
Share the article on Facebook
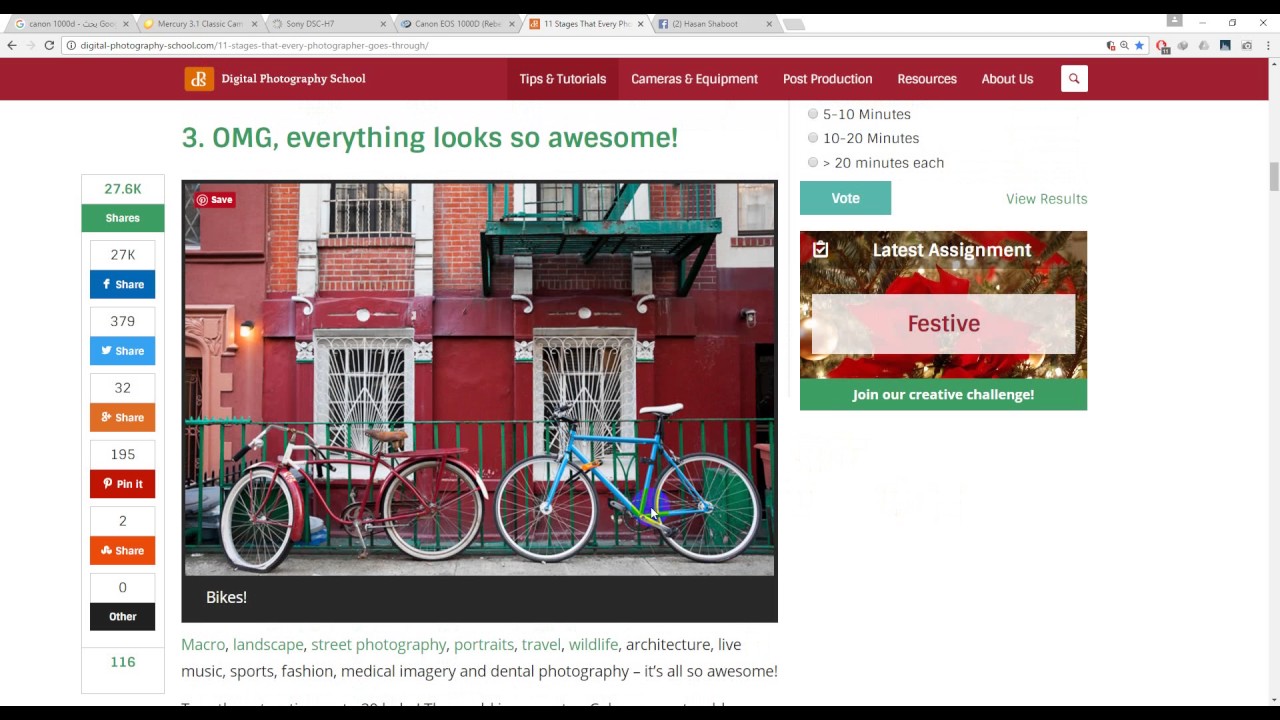(122, 284)
